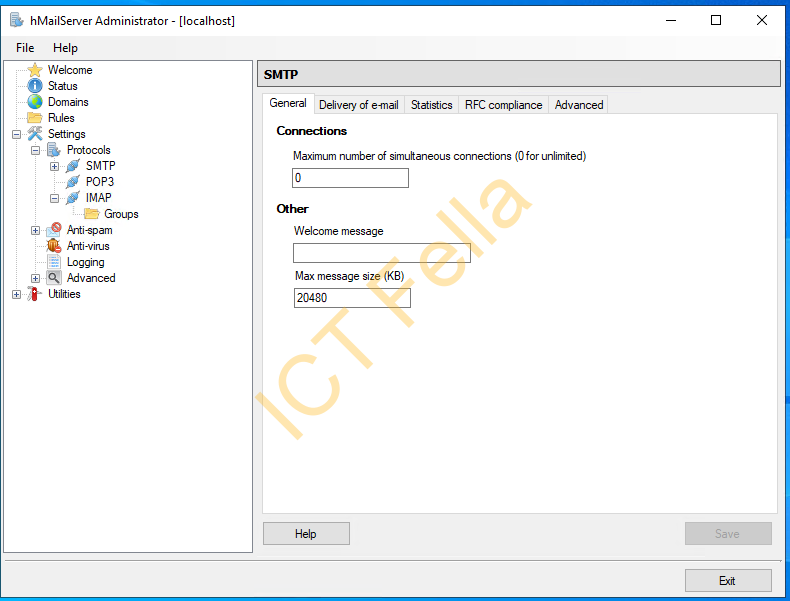Click the Groups folder icon
Image resolution: width=790 pixels, height=601 pixels.
[92, 214]
